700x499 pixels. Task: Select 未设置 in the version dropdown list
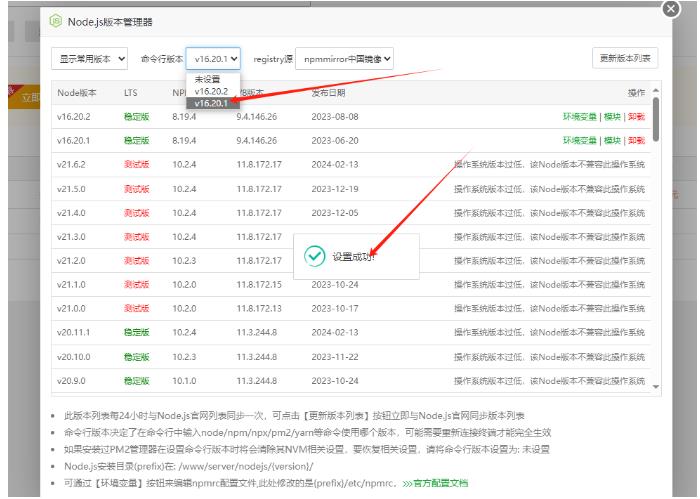(213, 79)
